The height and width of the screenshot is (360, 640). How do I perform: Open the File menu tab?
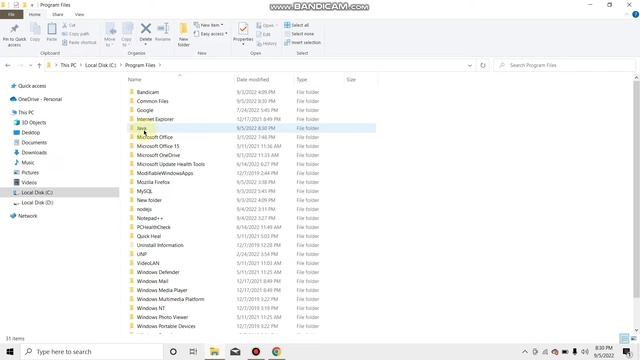pos(11,15)
